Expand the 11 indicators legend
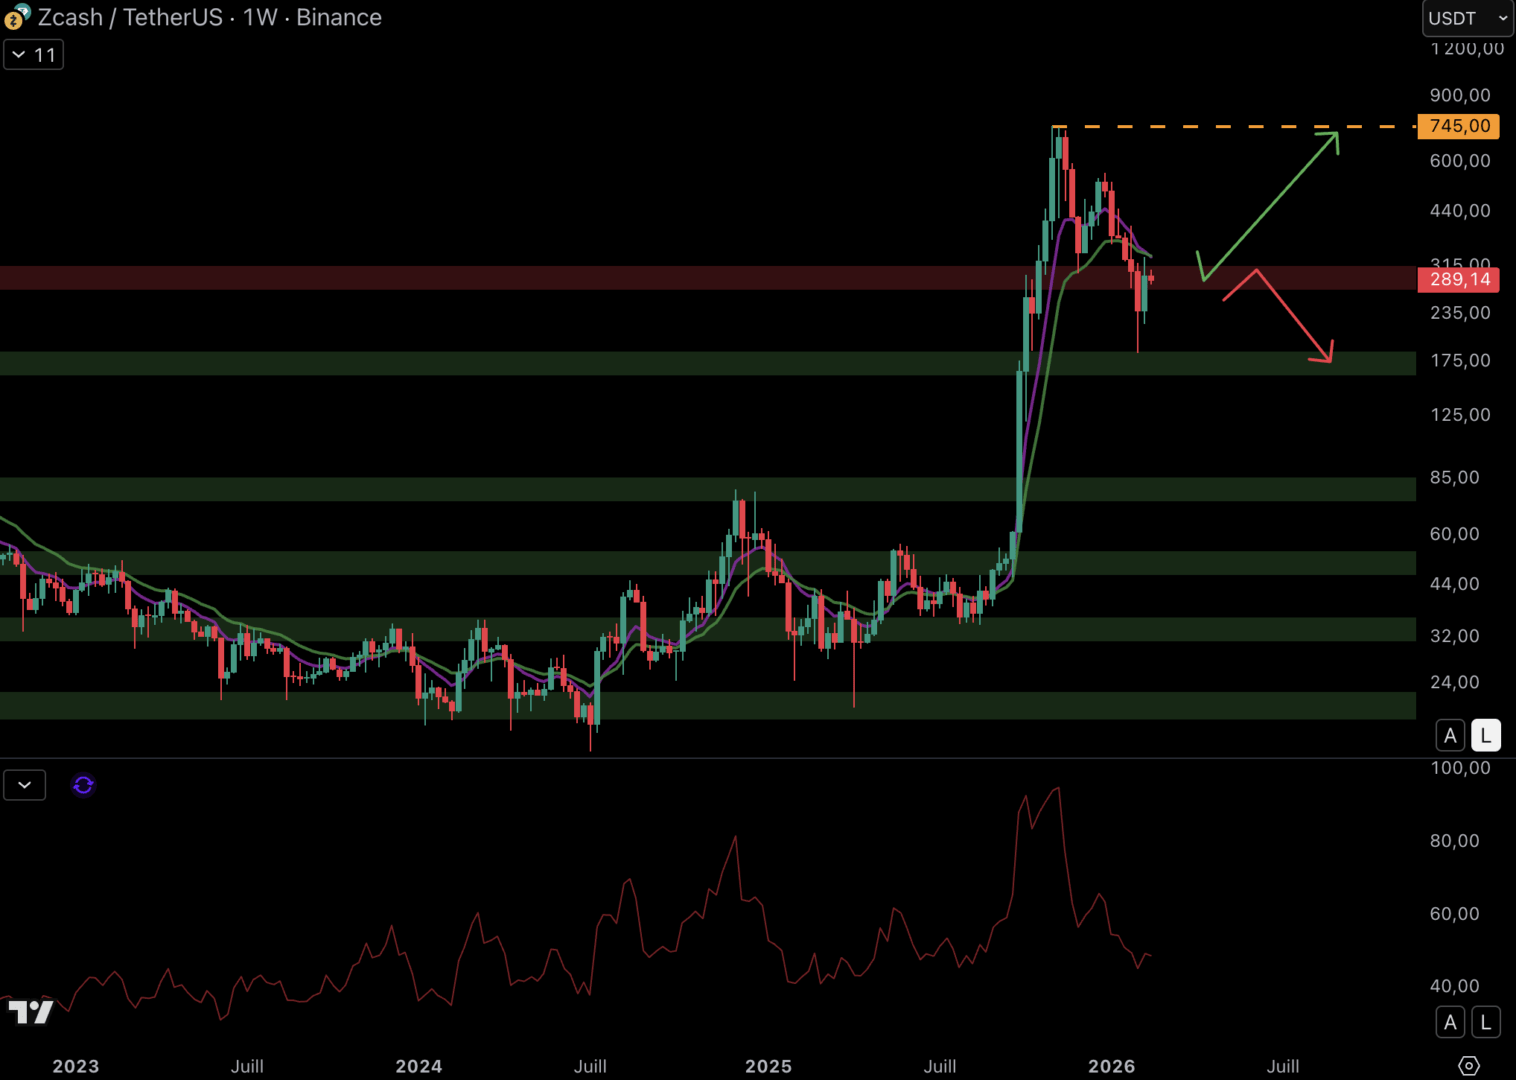The height and width of the screenshot is (1080, 1516). click(33, 55)
